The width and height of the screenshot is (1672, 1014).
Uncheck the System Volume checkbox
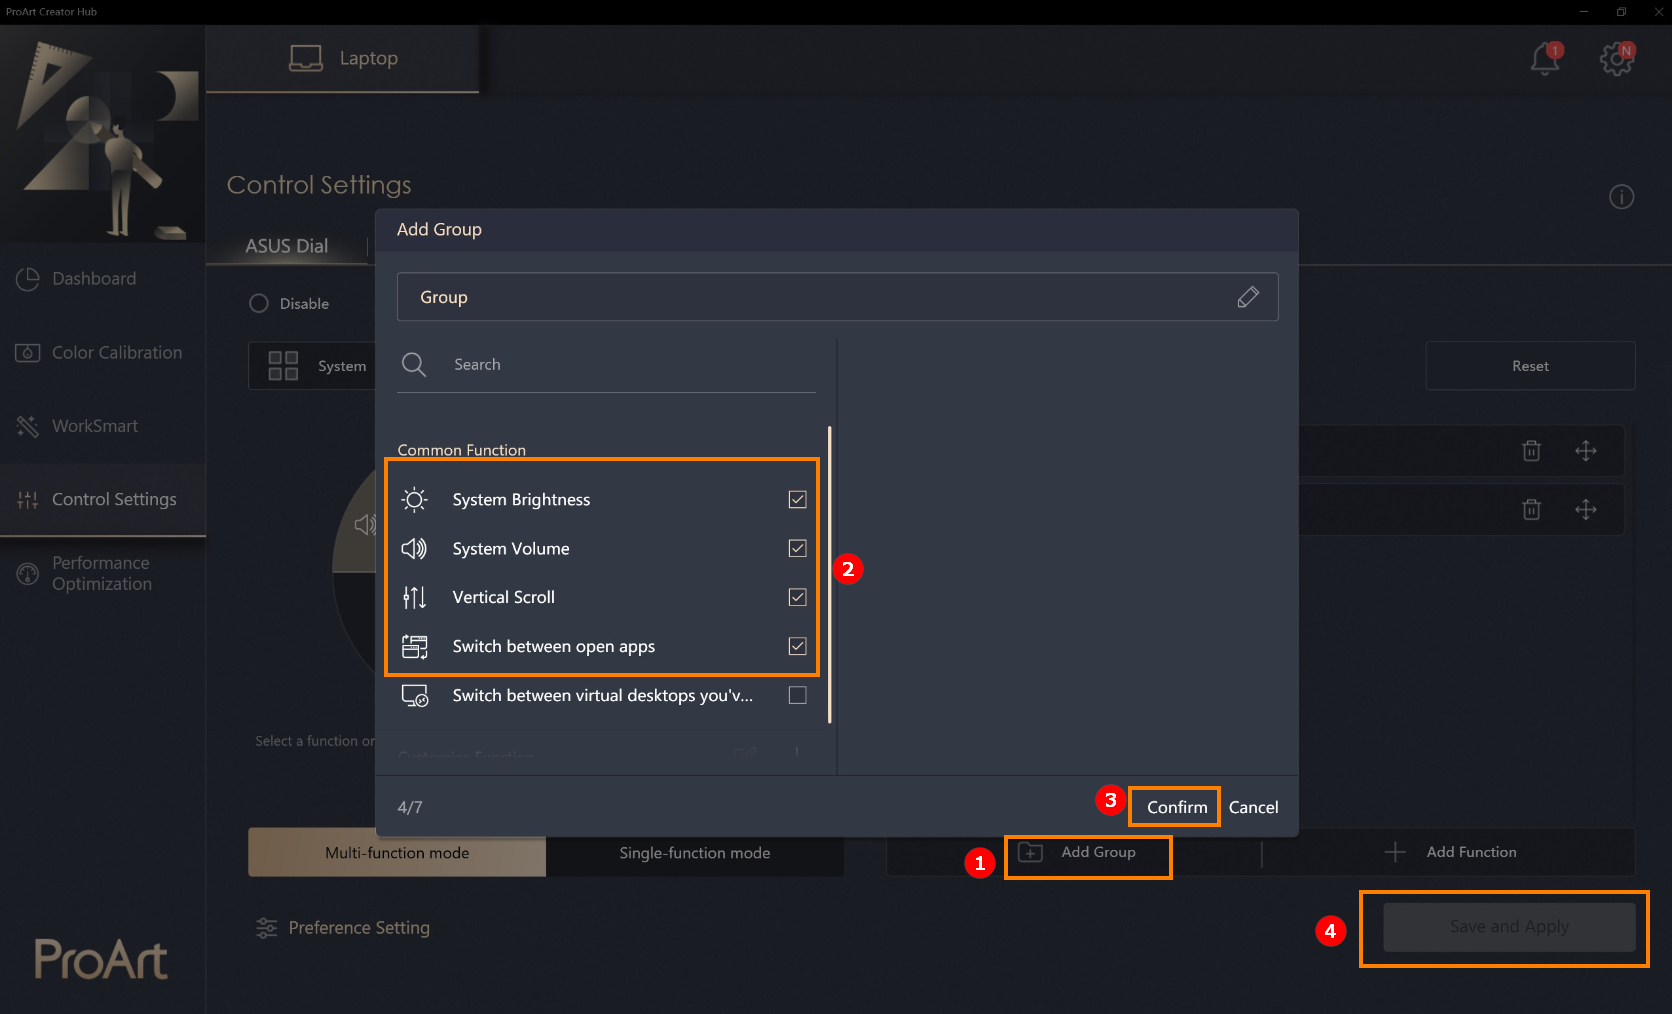(797, 548)
